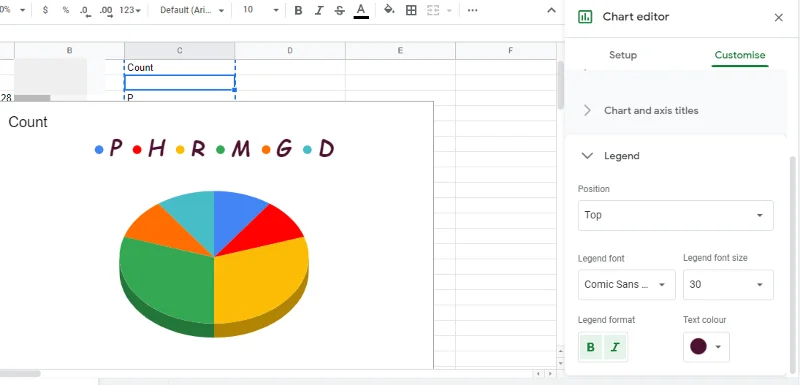Select the yellow pie slice

tap(260, 280)
